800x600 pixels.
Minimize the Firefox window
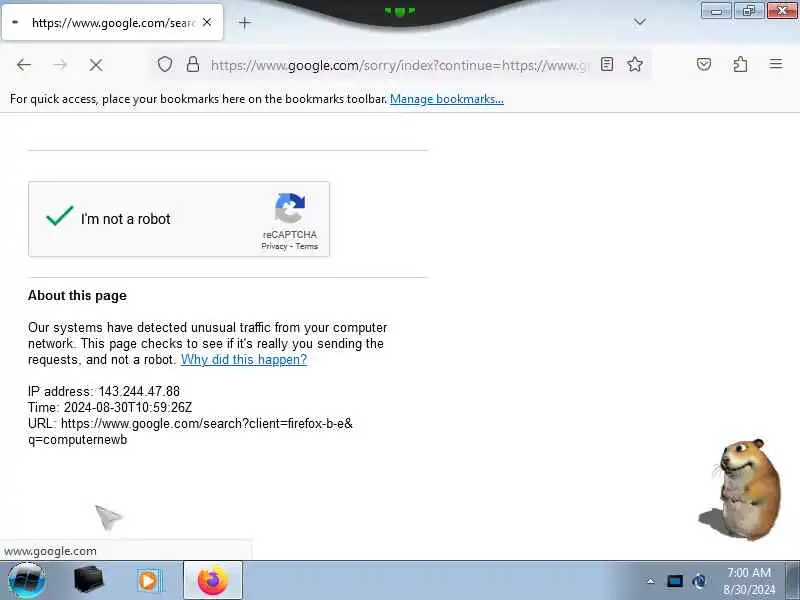pyautogui.click(x=716, y=11)
